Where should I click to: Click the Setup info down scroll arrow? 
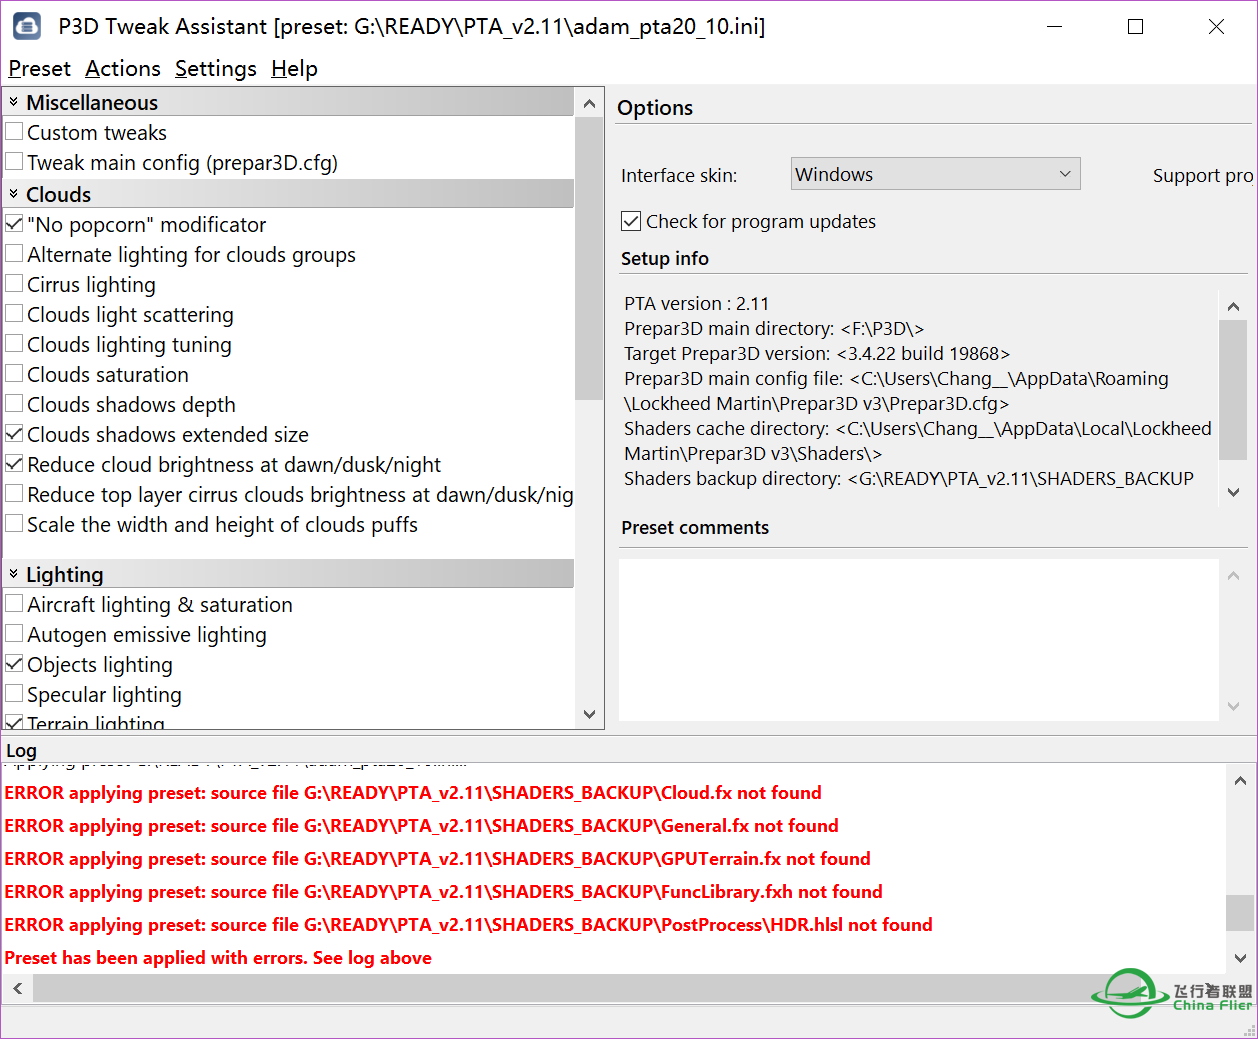1233,492
